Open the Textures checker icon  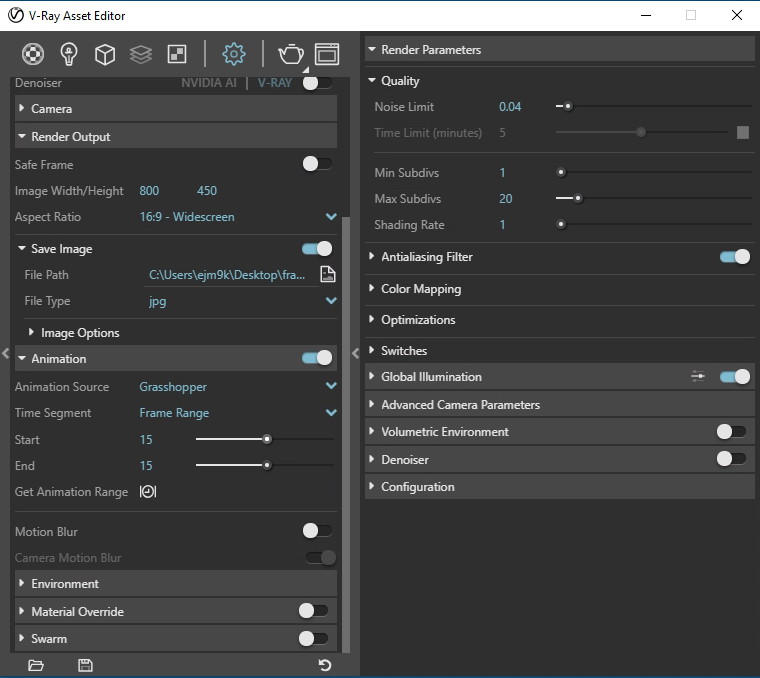[177, 54]
